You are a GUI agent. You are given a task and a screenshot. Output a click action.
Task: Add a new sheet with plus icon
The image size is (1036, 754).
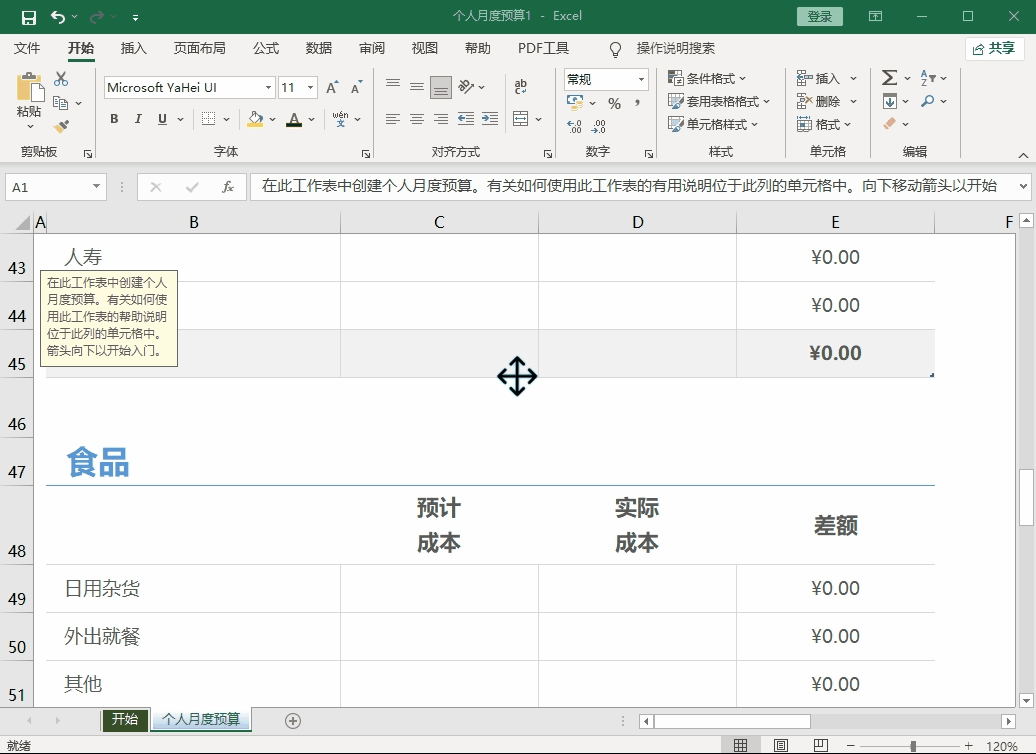pos(293,721)
